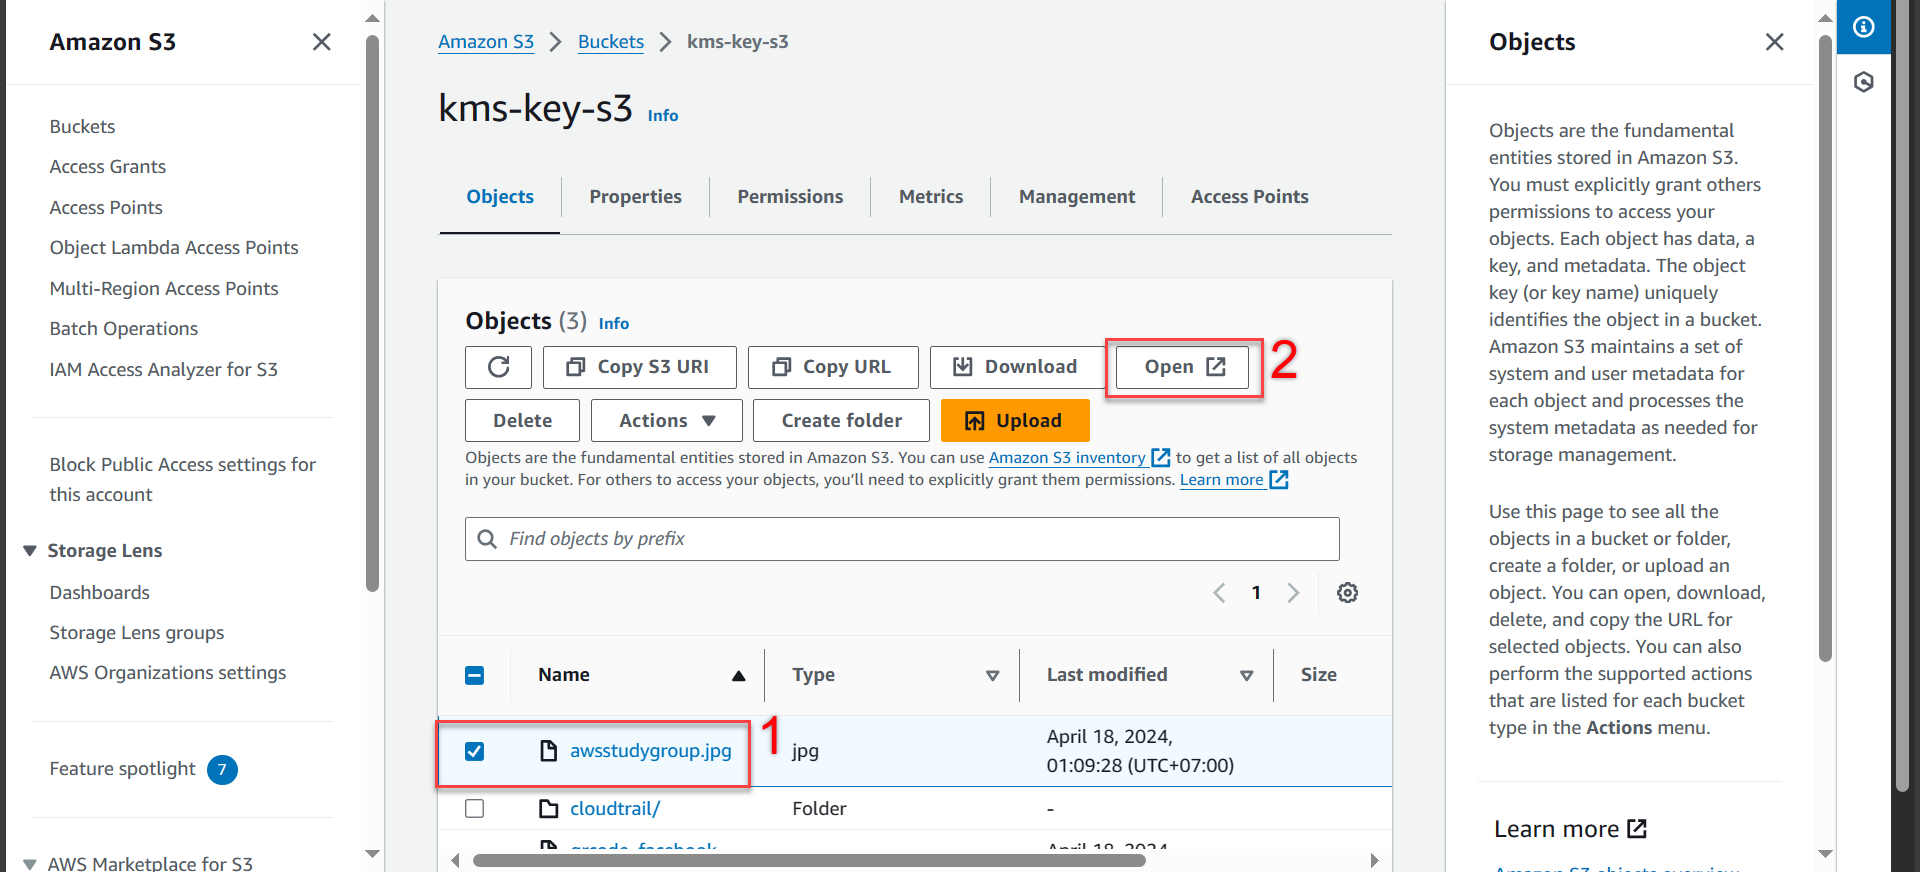Click Buckets breadcrumb link
The width and height of the screenshot is (1920, 872).
coord(611,42)
